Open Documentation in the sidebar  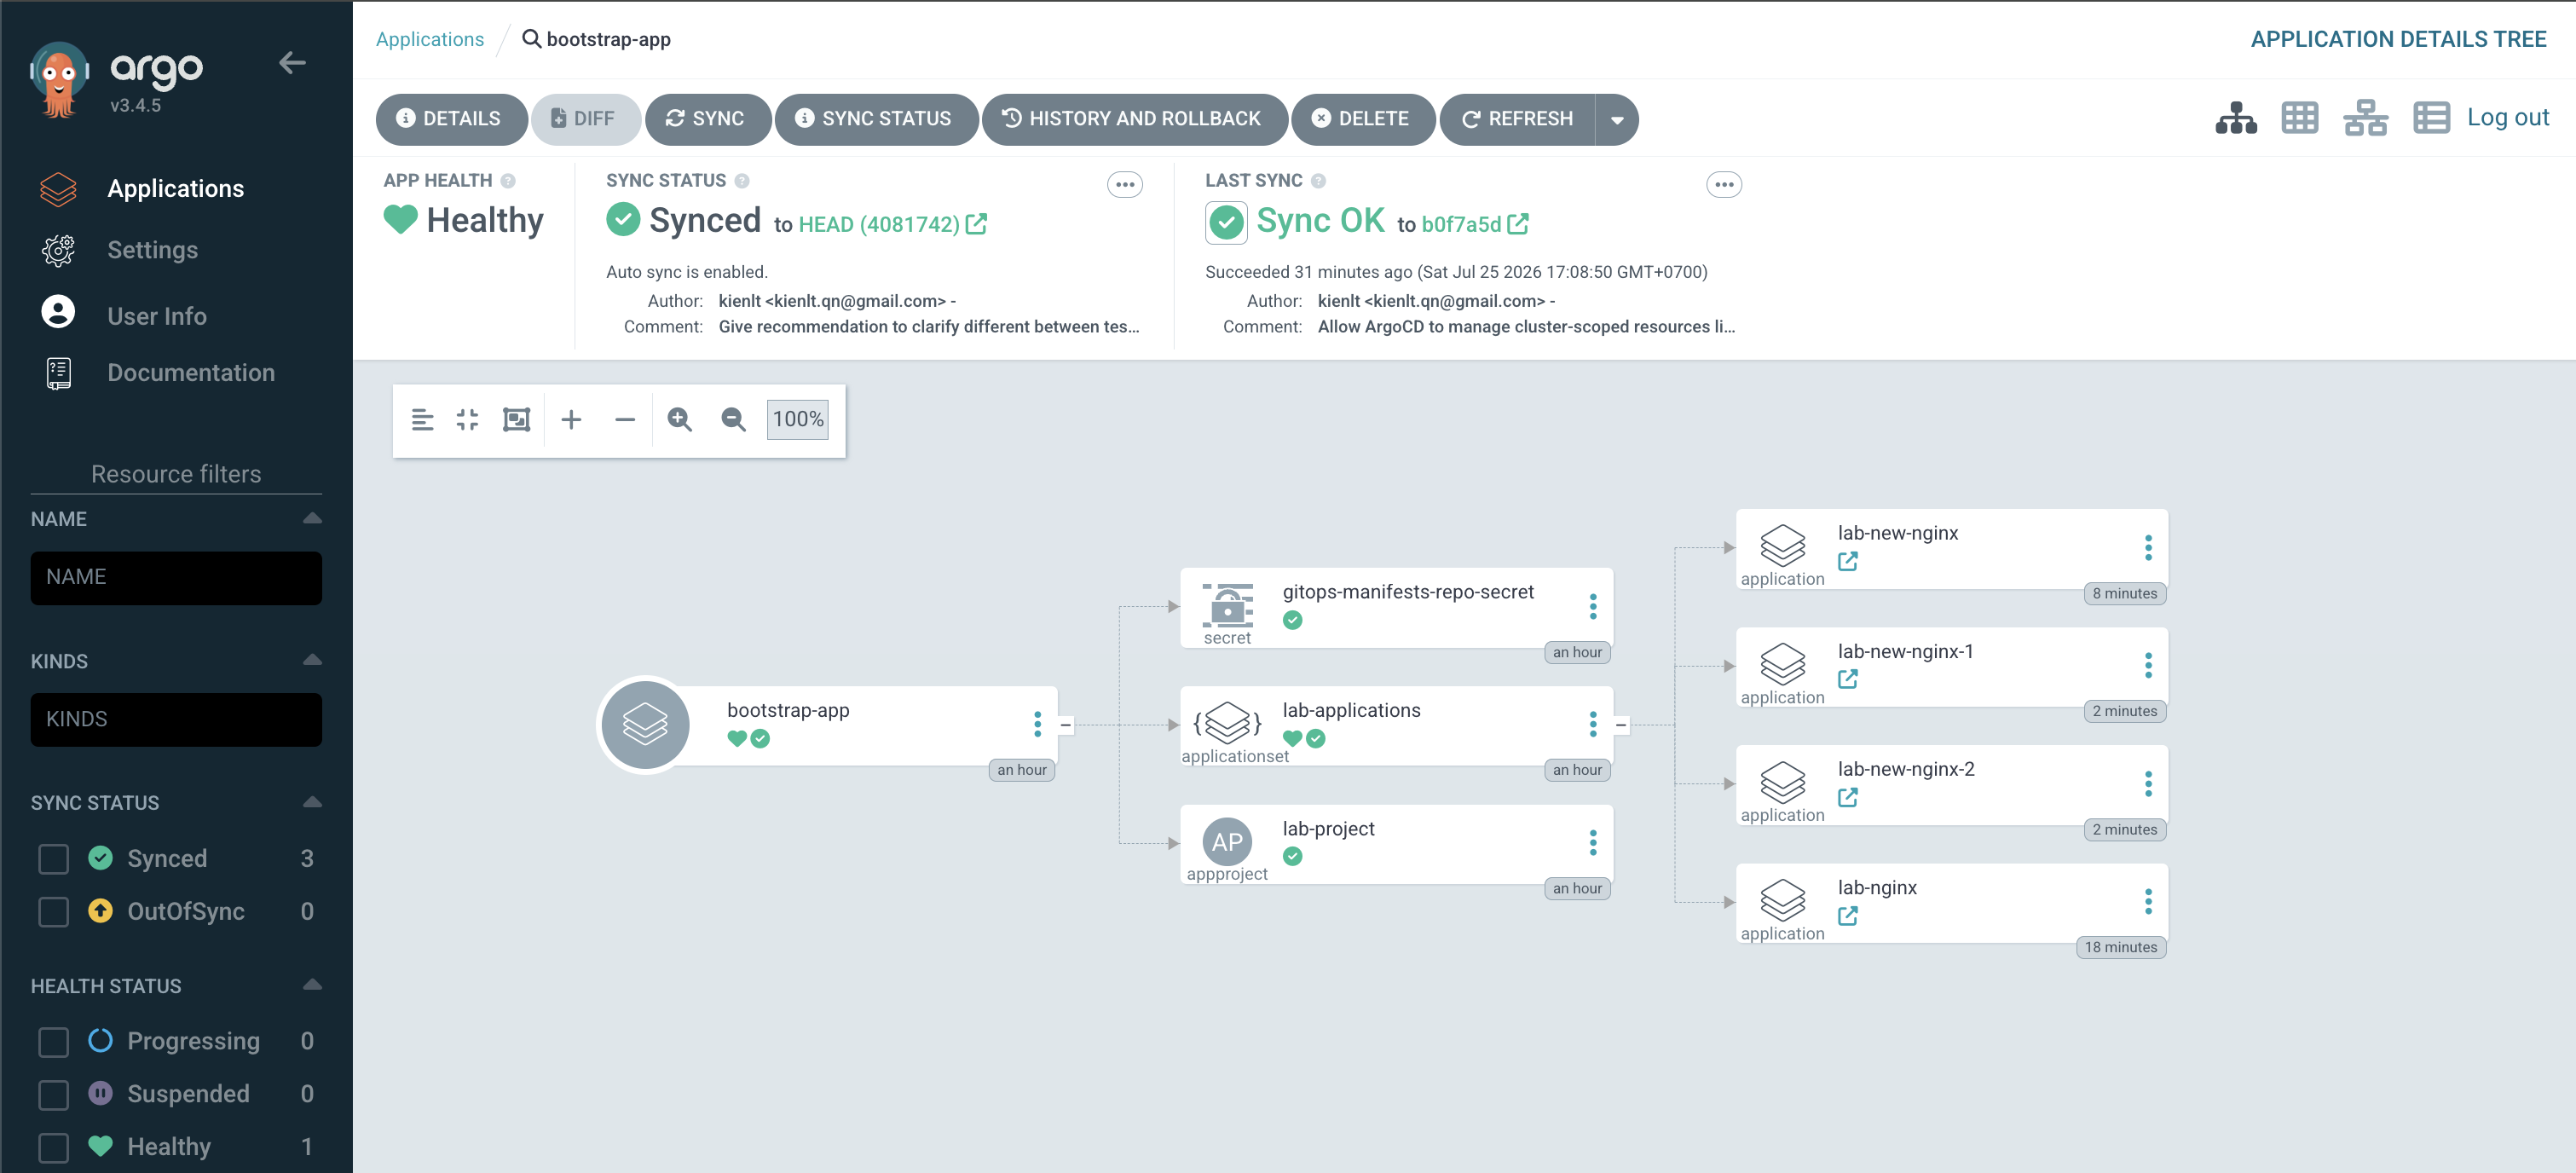pyautogui.click(x=190, y=373)
